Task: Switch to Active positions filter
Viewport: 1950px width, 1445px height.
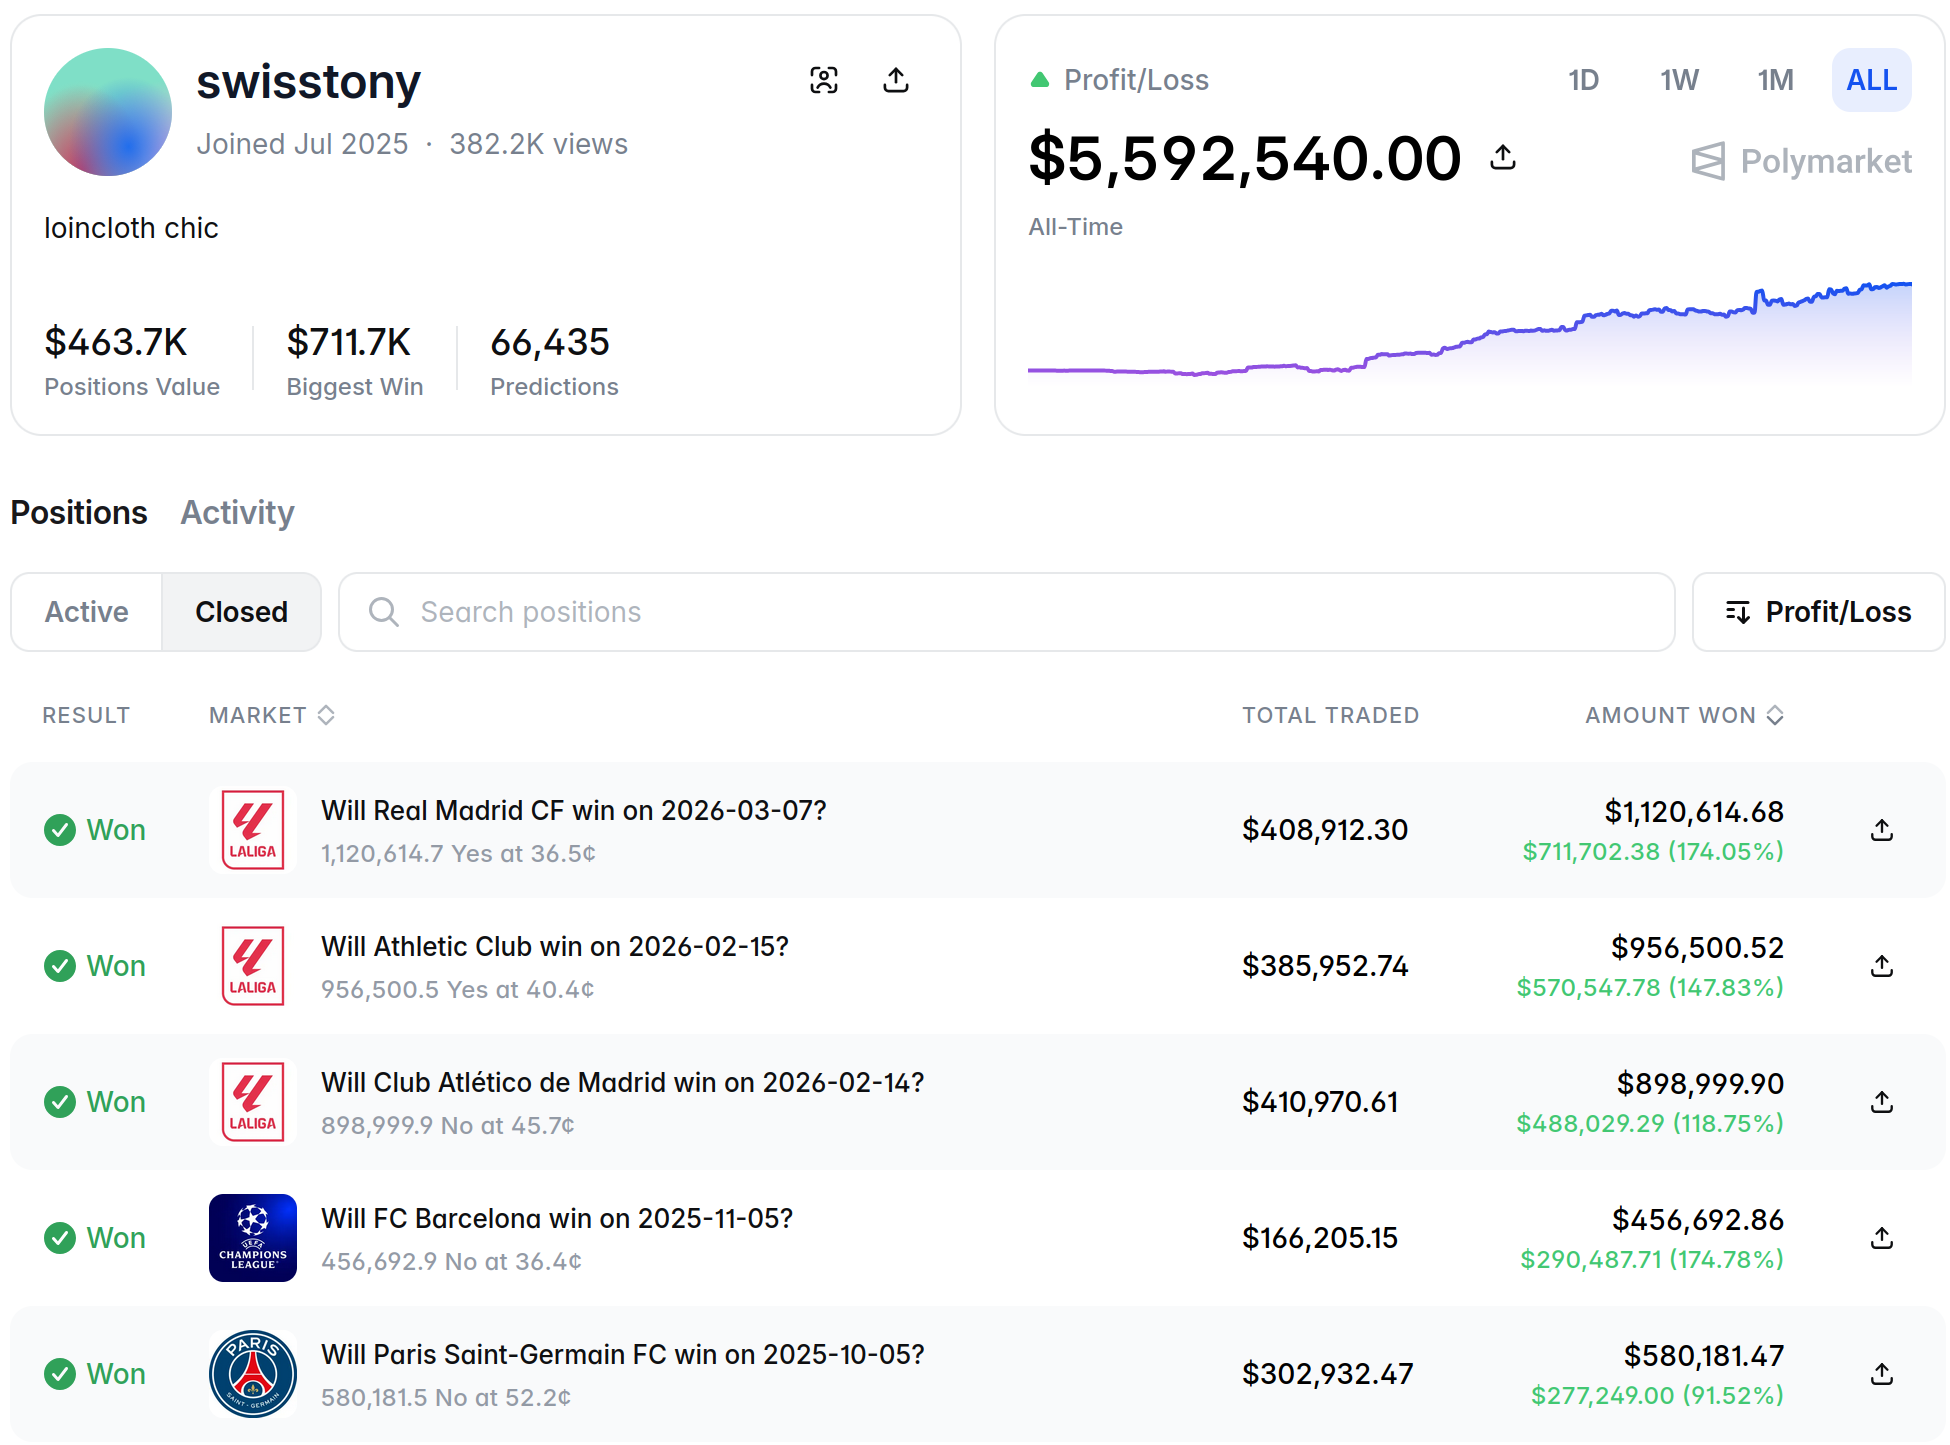Action: 87,612
